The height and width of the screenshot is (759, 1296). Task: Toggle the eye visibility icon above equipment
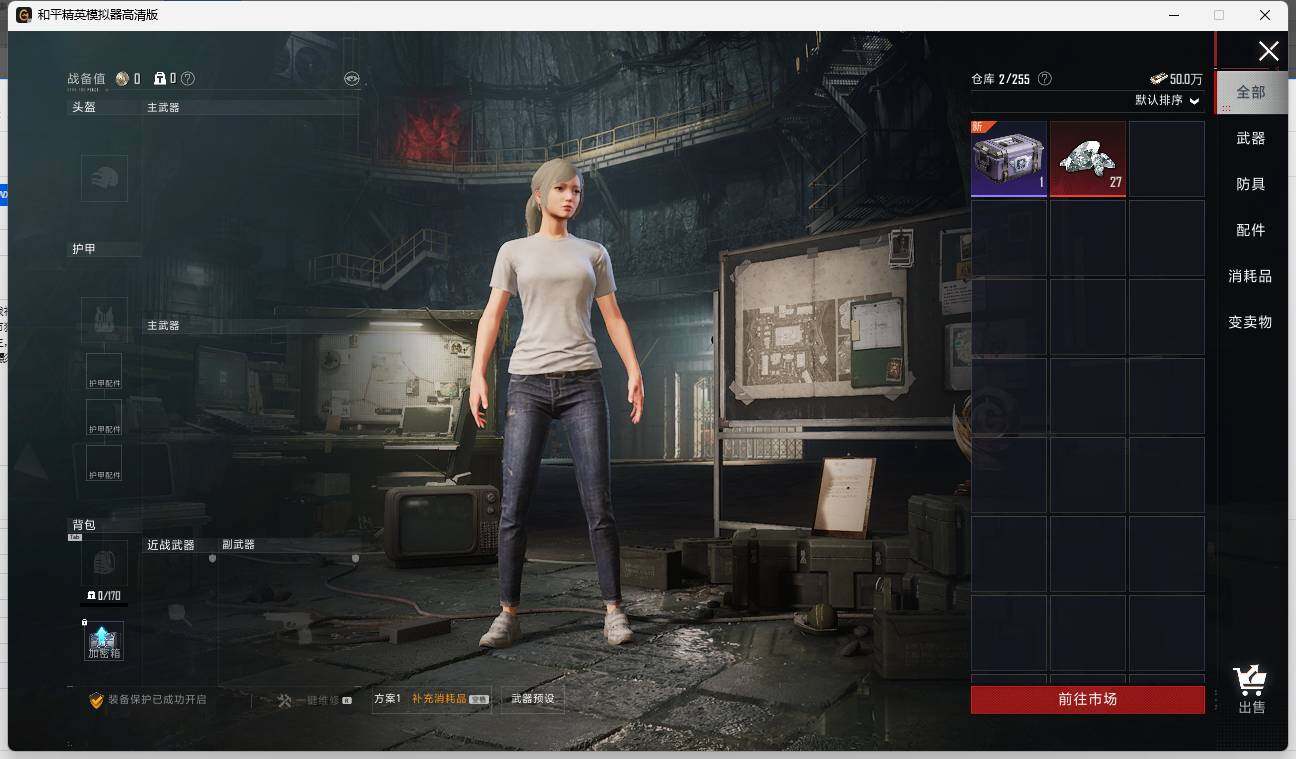tap(351, 79)
